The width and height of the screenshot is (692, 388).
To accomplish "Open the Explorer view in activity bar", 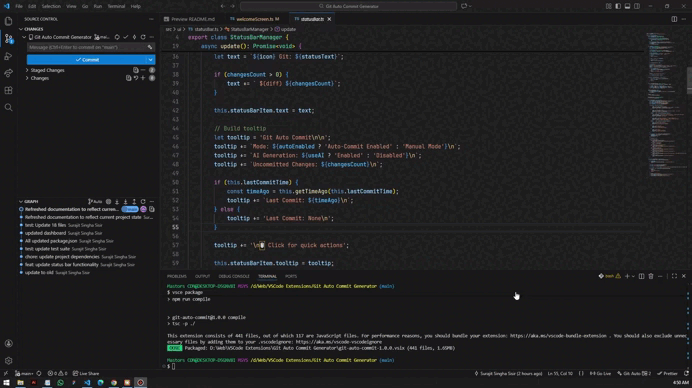I will 8,21.
